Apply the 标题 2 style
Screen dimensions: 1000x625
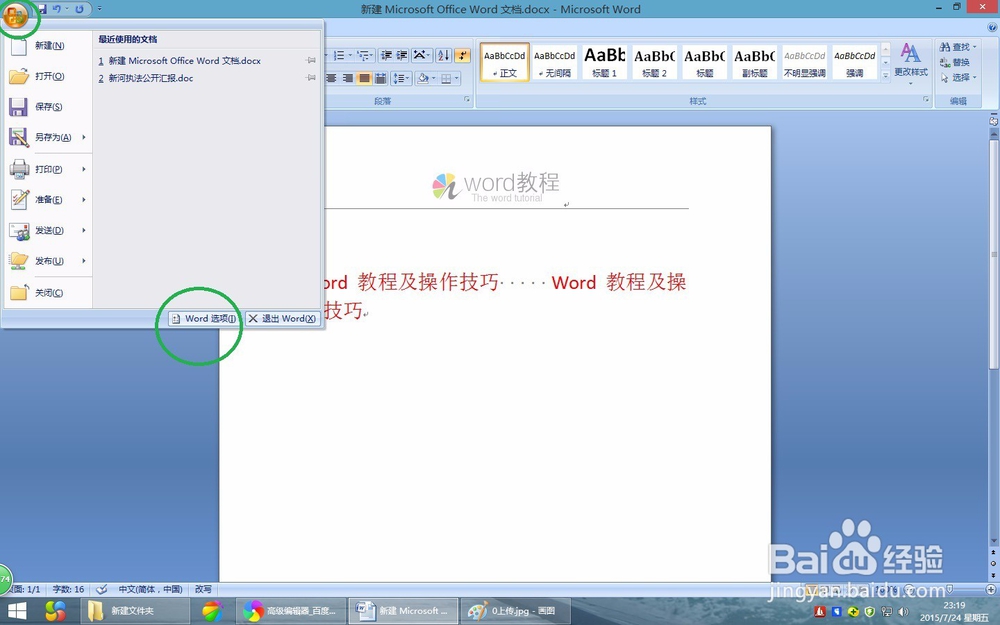click(x=654, y=62)
